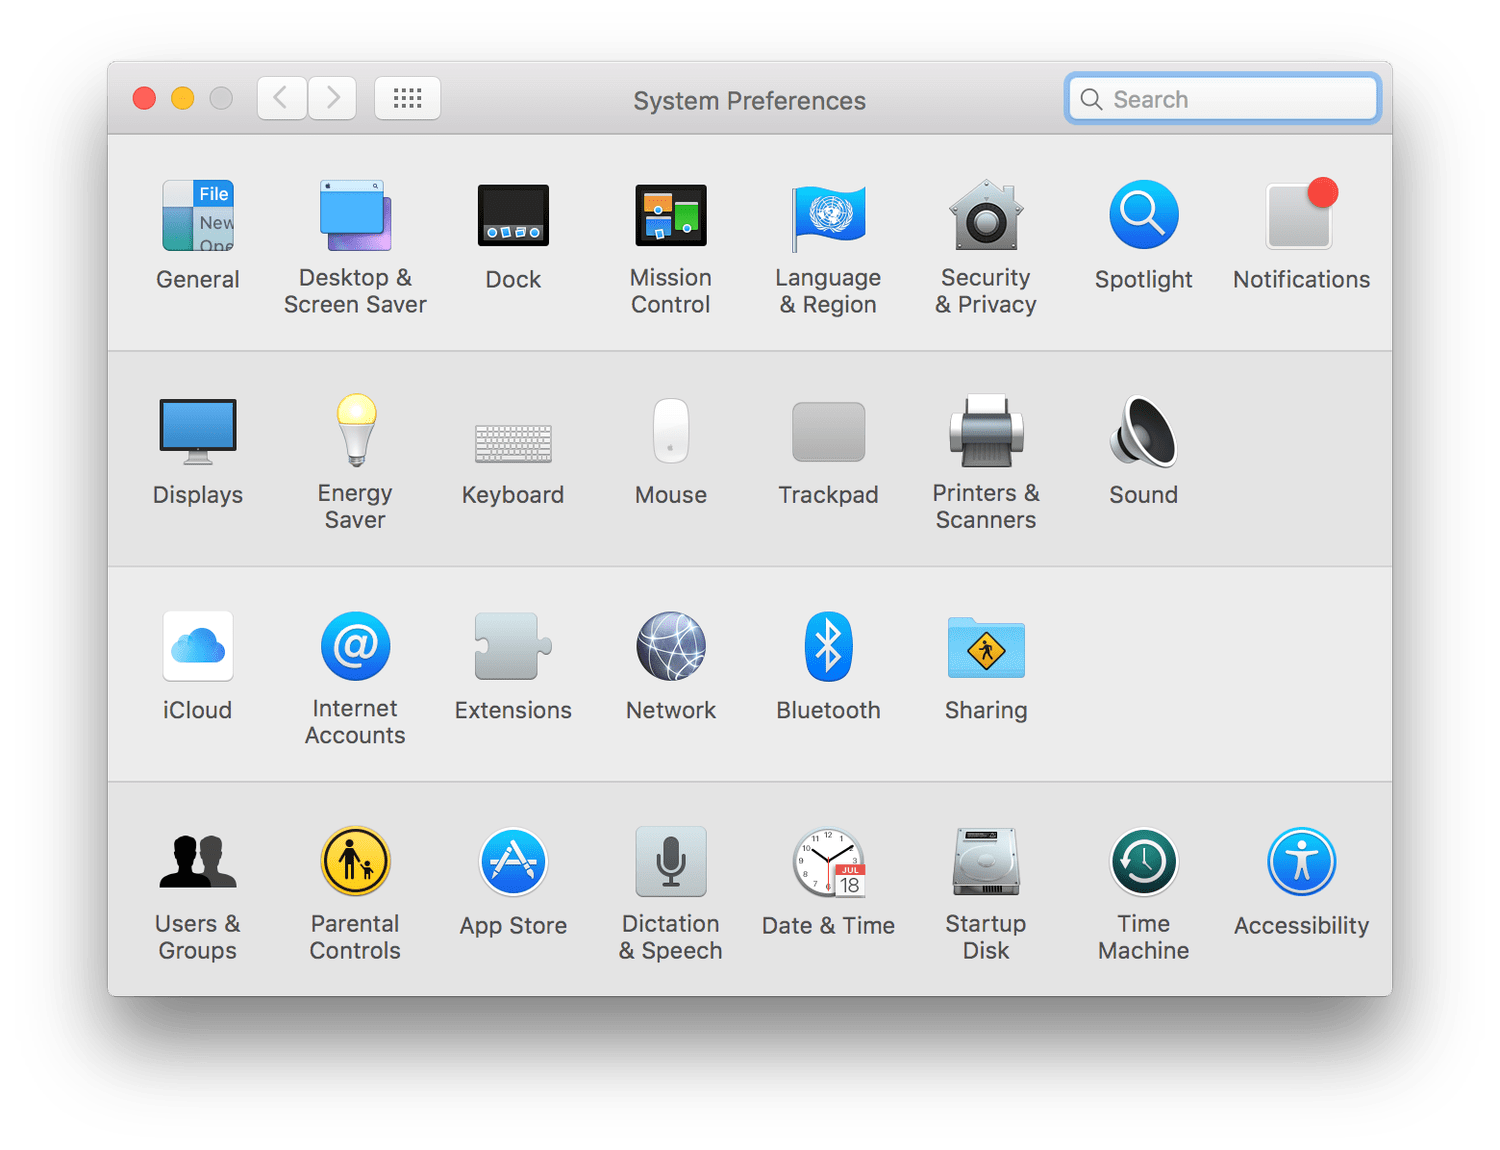Screen dimensions: 1500x1150
Task: Click the Show All grid button
Action: pyautogui.click(x=407, y=98)
